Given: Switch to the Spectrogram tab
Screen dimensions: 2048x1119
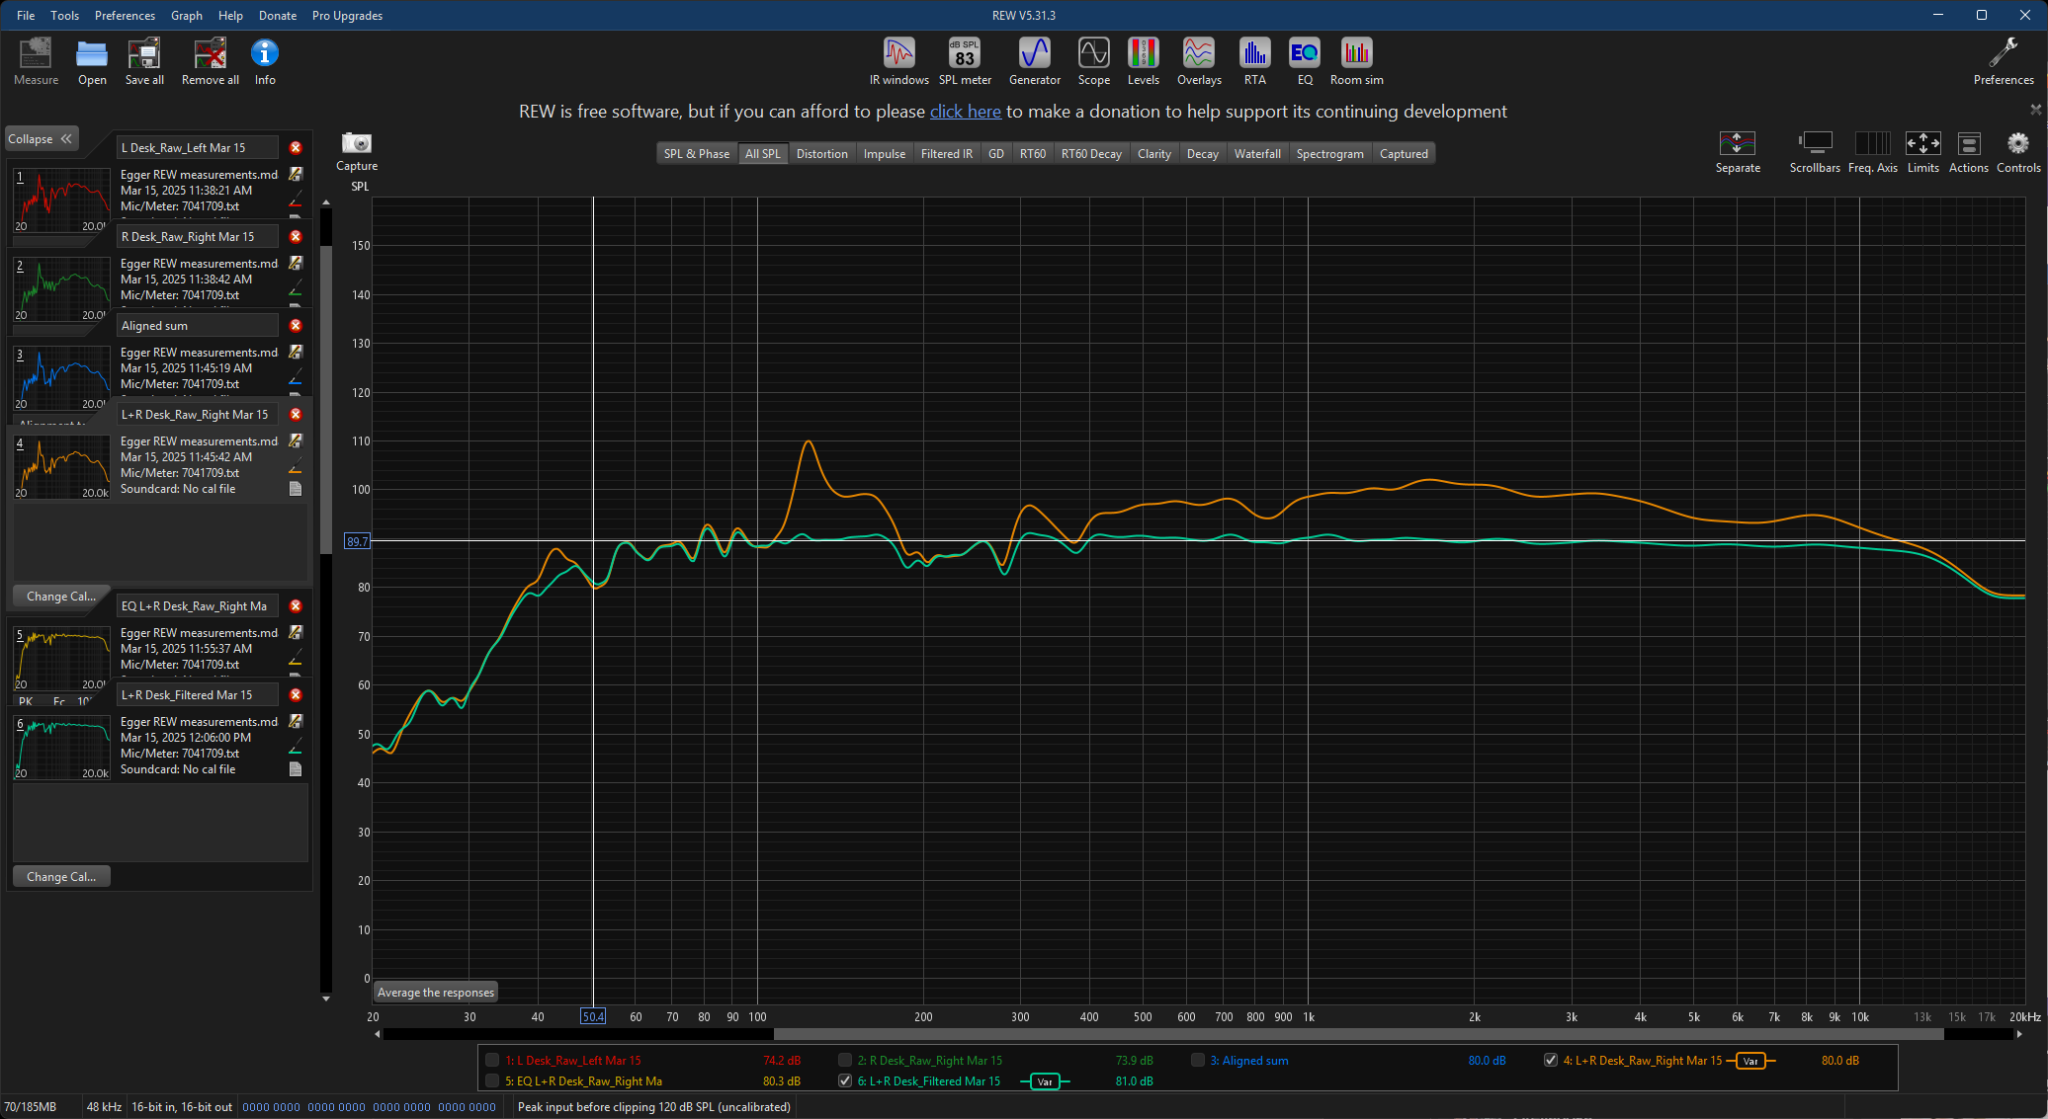Looking at the screenshot, I should click(x=1330, y=153).
